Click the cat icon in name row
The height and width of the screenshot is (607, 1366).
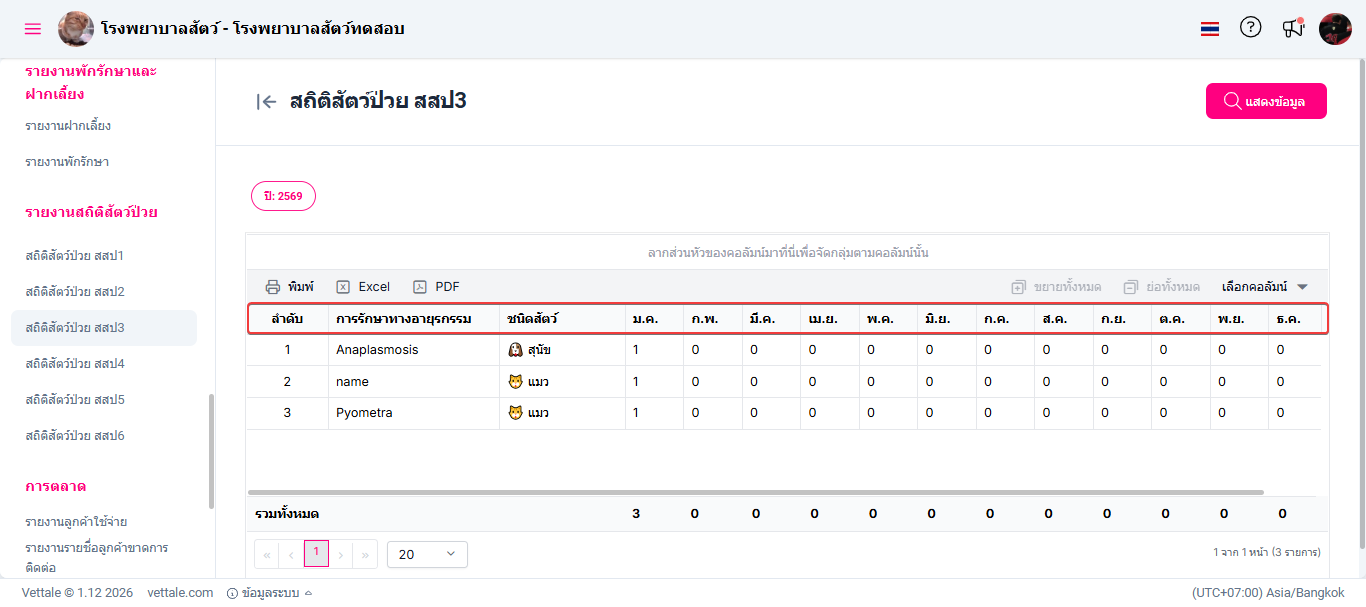tap(516, 382)
